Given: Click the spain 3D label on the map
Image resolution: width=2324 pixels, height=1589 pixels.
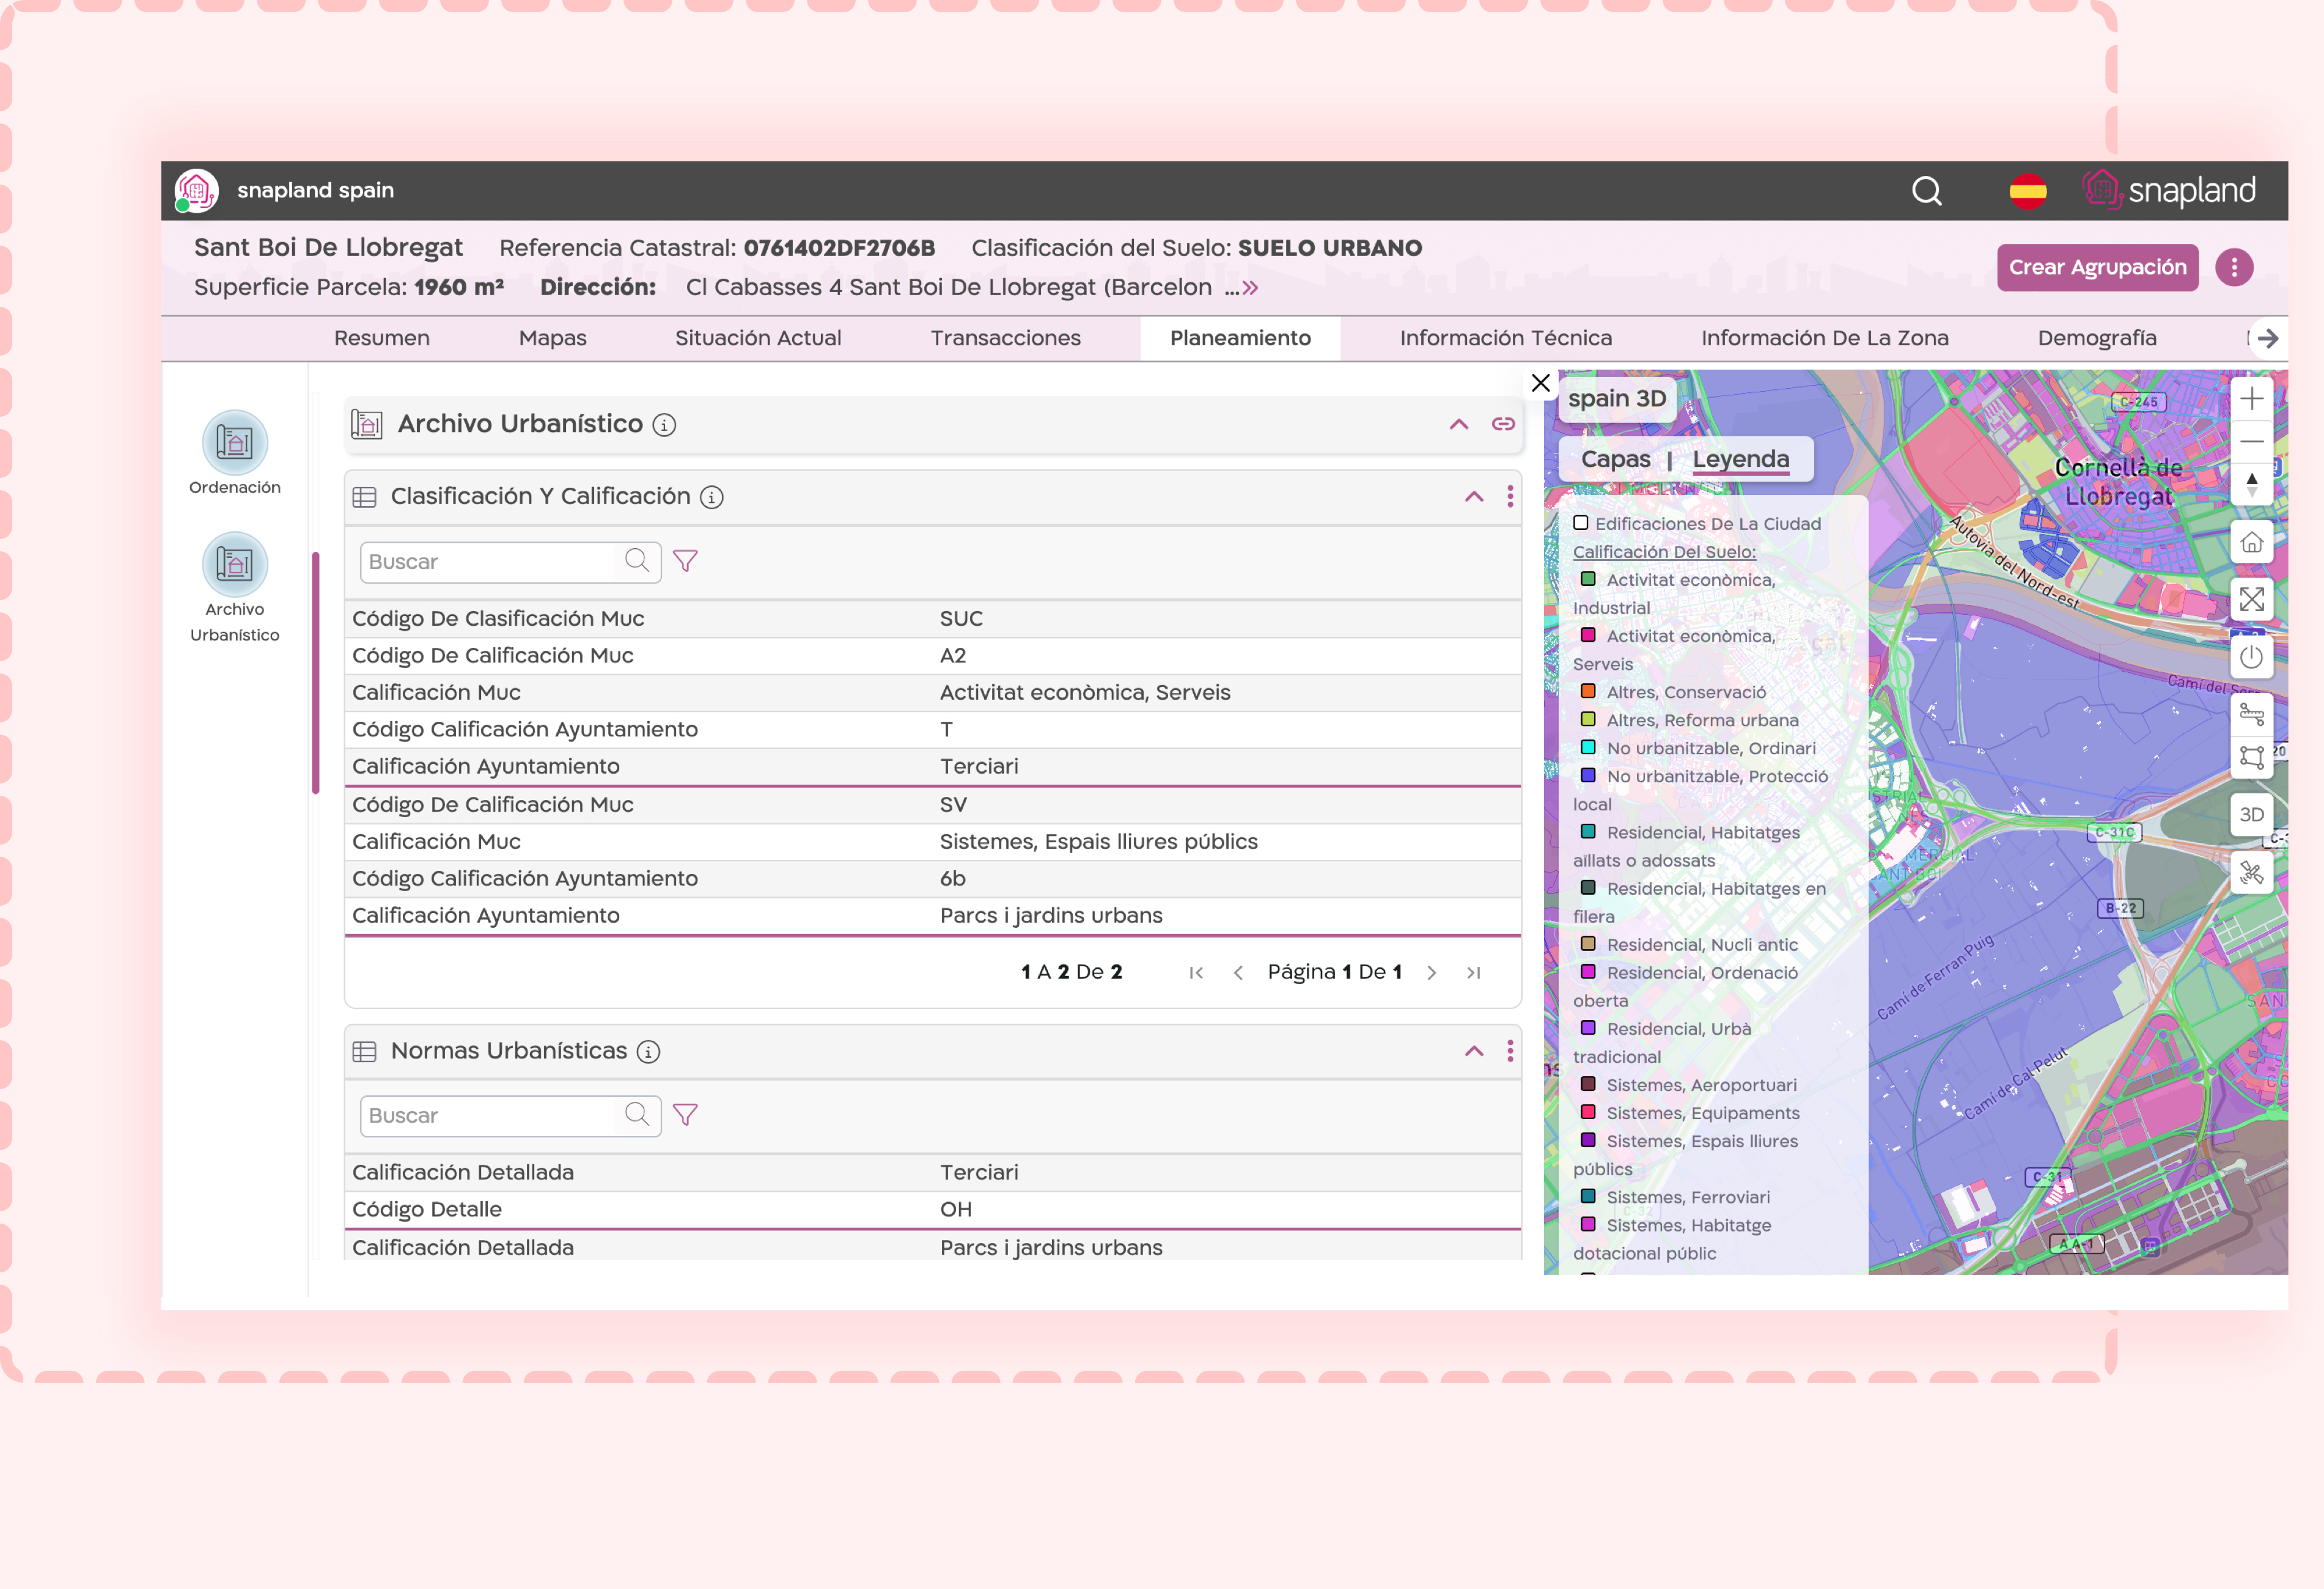Looking at the screenshot, I should [1616, 399].
